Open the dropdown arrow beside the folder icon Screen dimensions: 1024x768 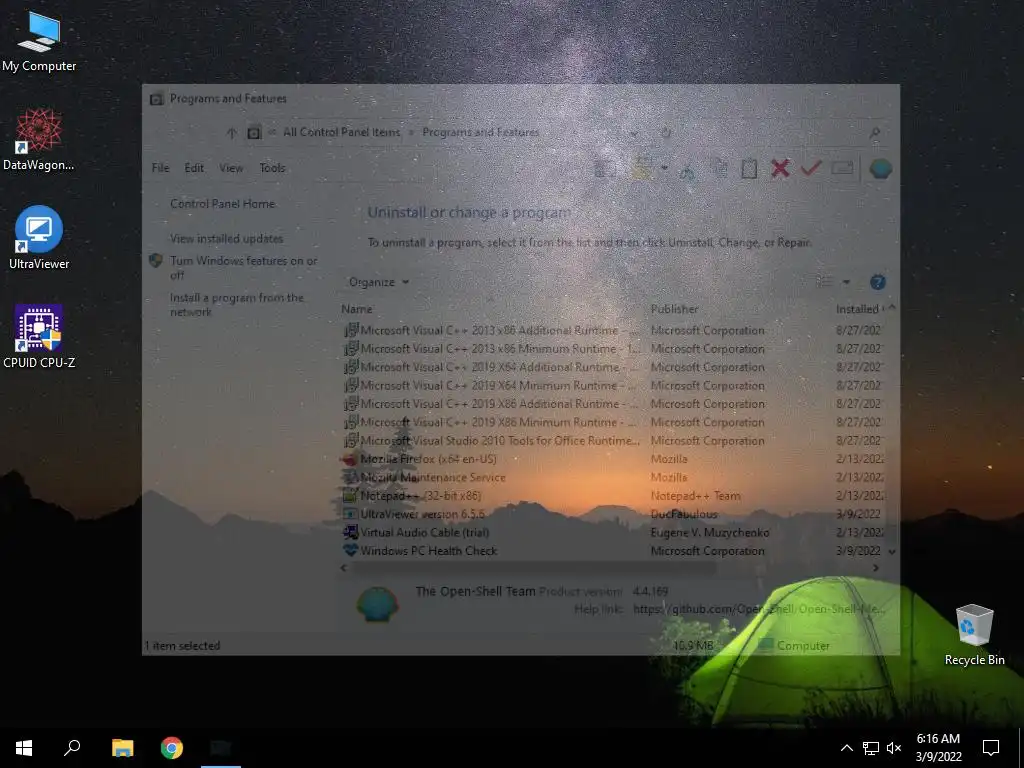tap(664, 168)
